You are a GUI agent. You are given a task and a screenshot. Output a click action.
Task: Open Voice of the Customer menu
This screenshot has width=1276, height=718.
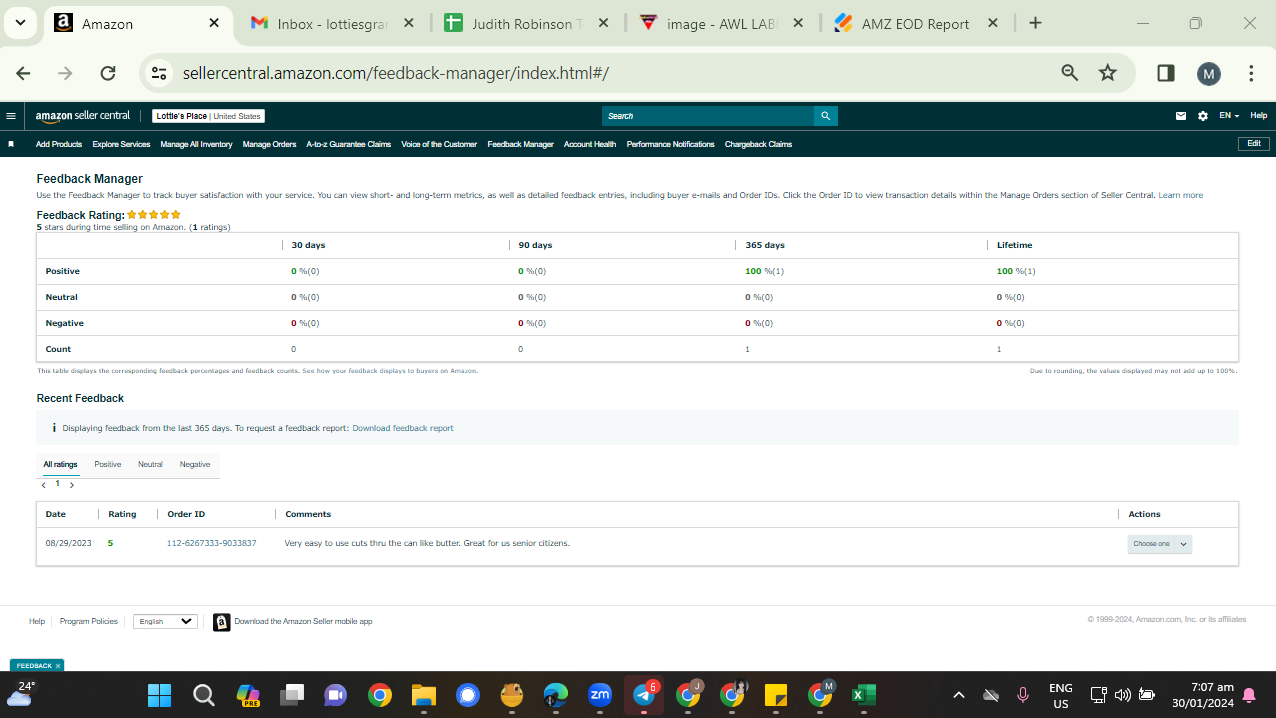tap(439, 144)
